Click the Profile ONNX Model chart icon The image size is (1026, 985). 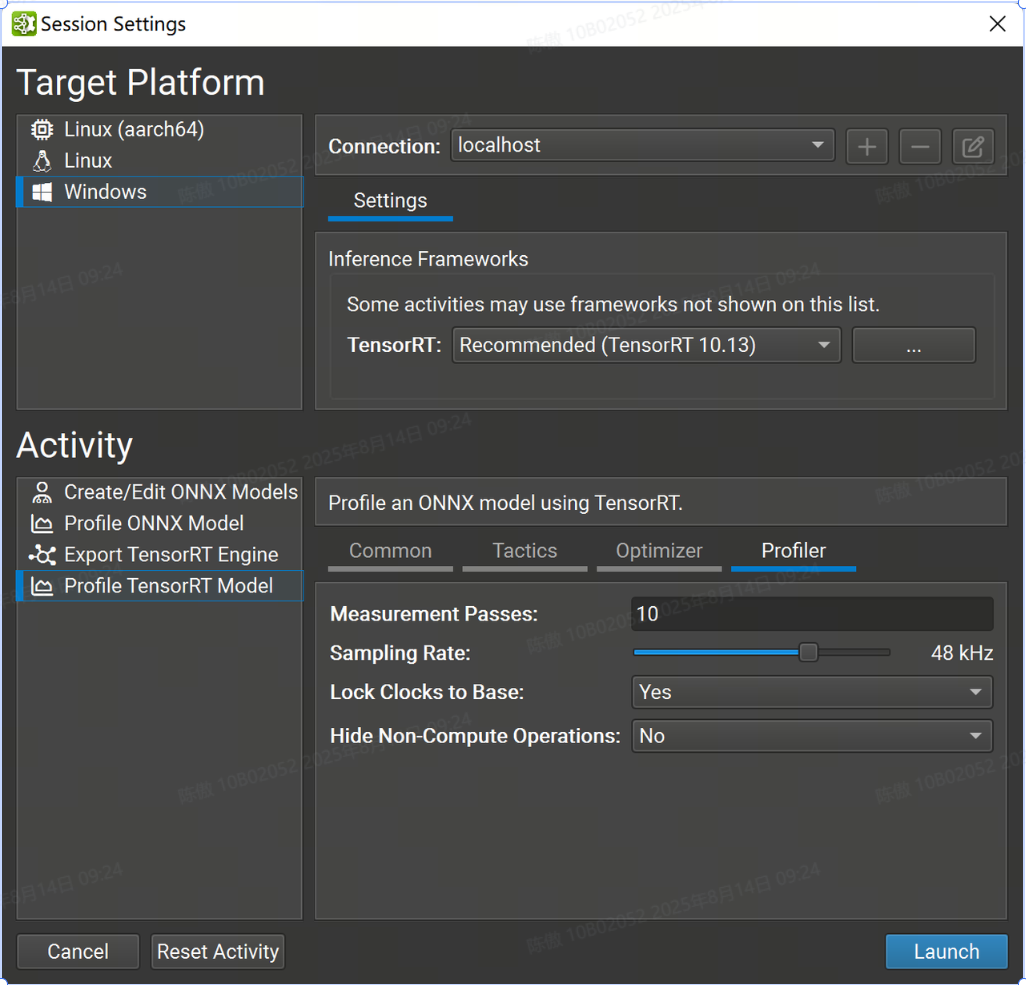coord(42,524)
